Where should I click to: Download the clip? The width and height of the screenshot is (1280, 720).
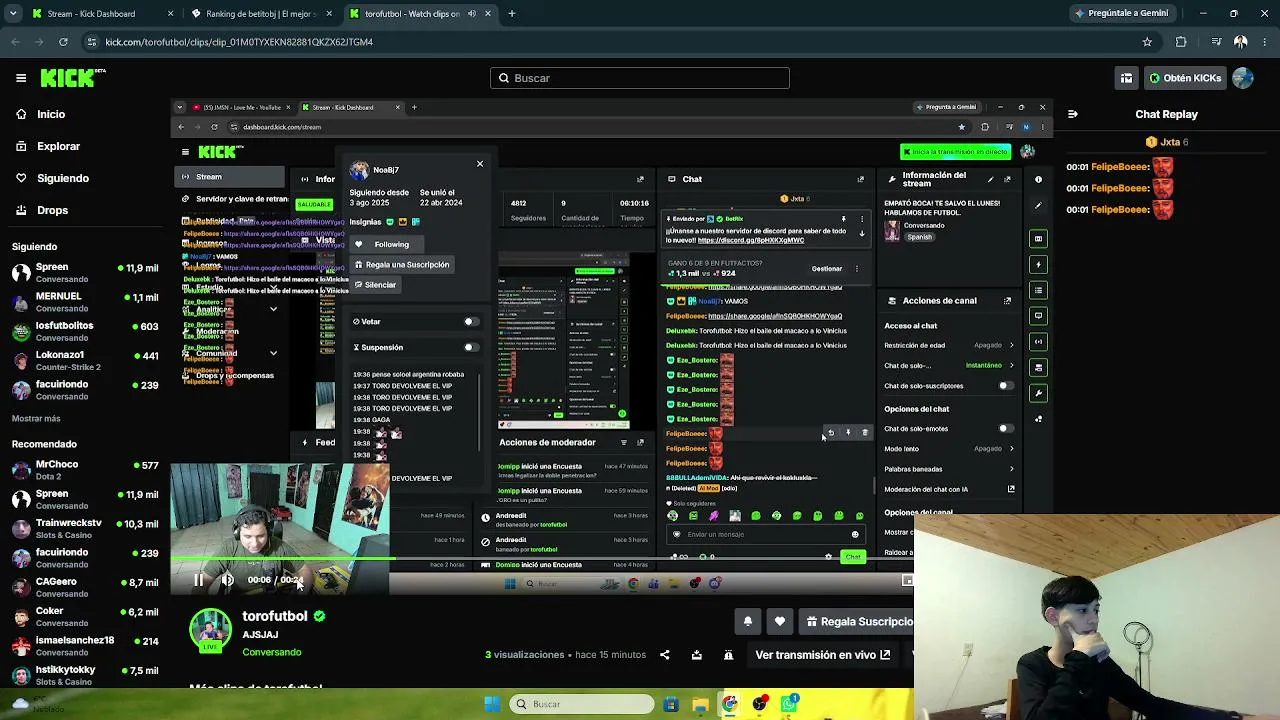click(x=696, y=655)
